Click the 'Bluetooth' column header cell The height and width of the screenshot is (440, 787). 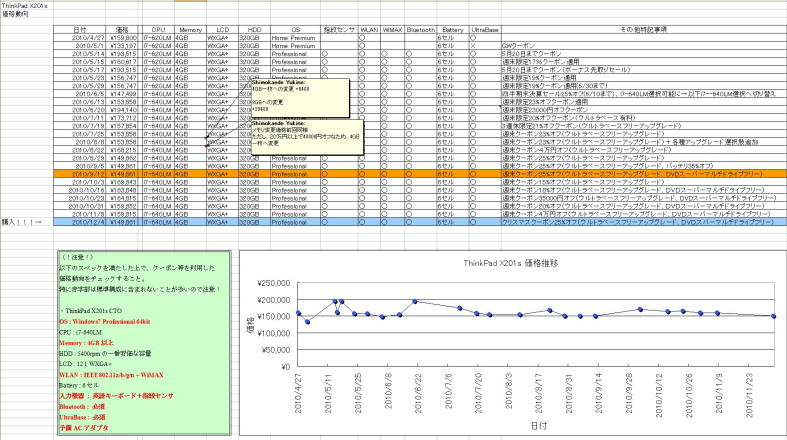(421, 30)
